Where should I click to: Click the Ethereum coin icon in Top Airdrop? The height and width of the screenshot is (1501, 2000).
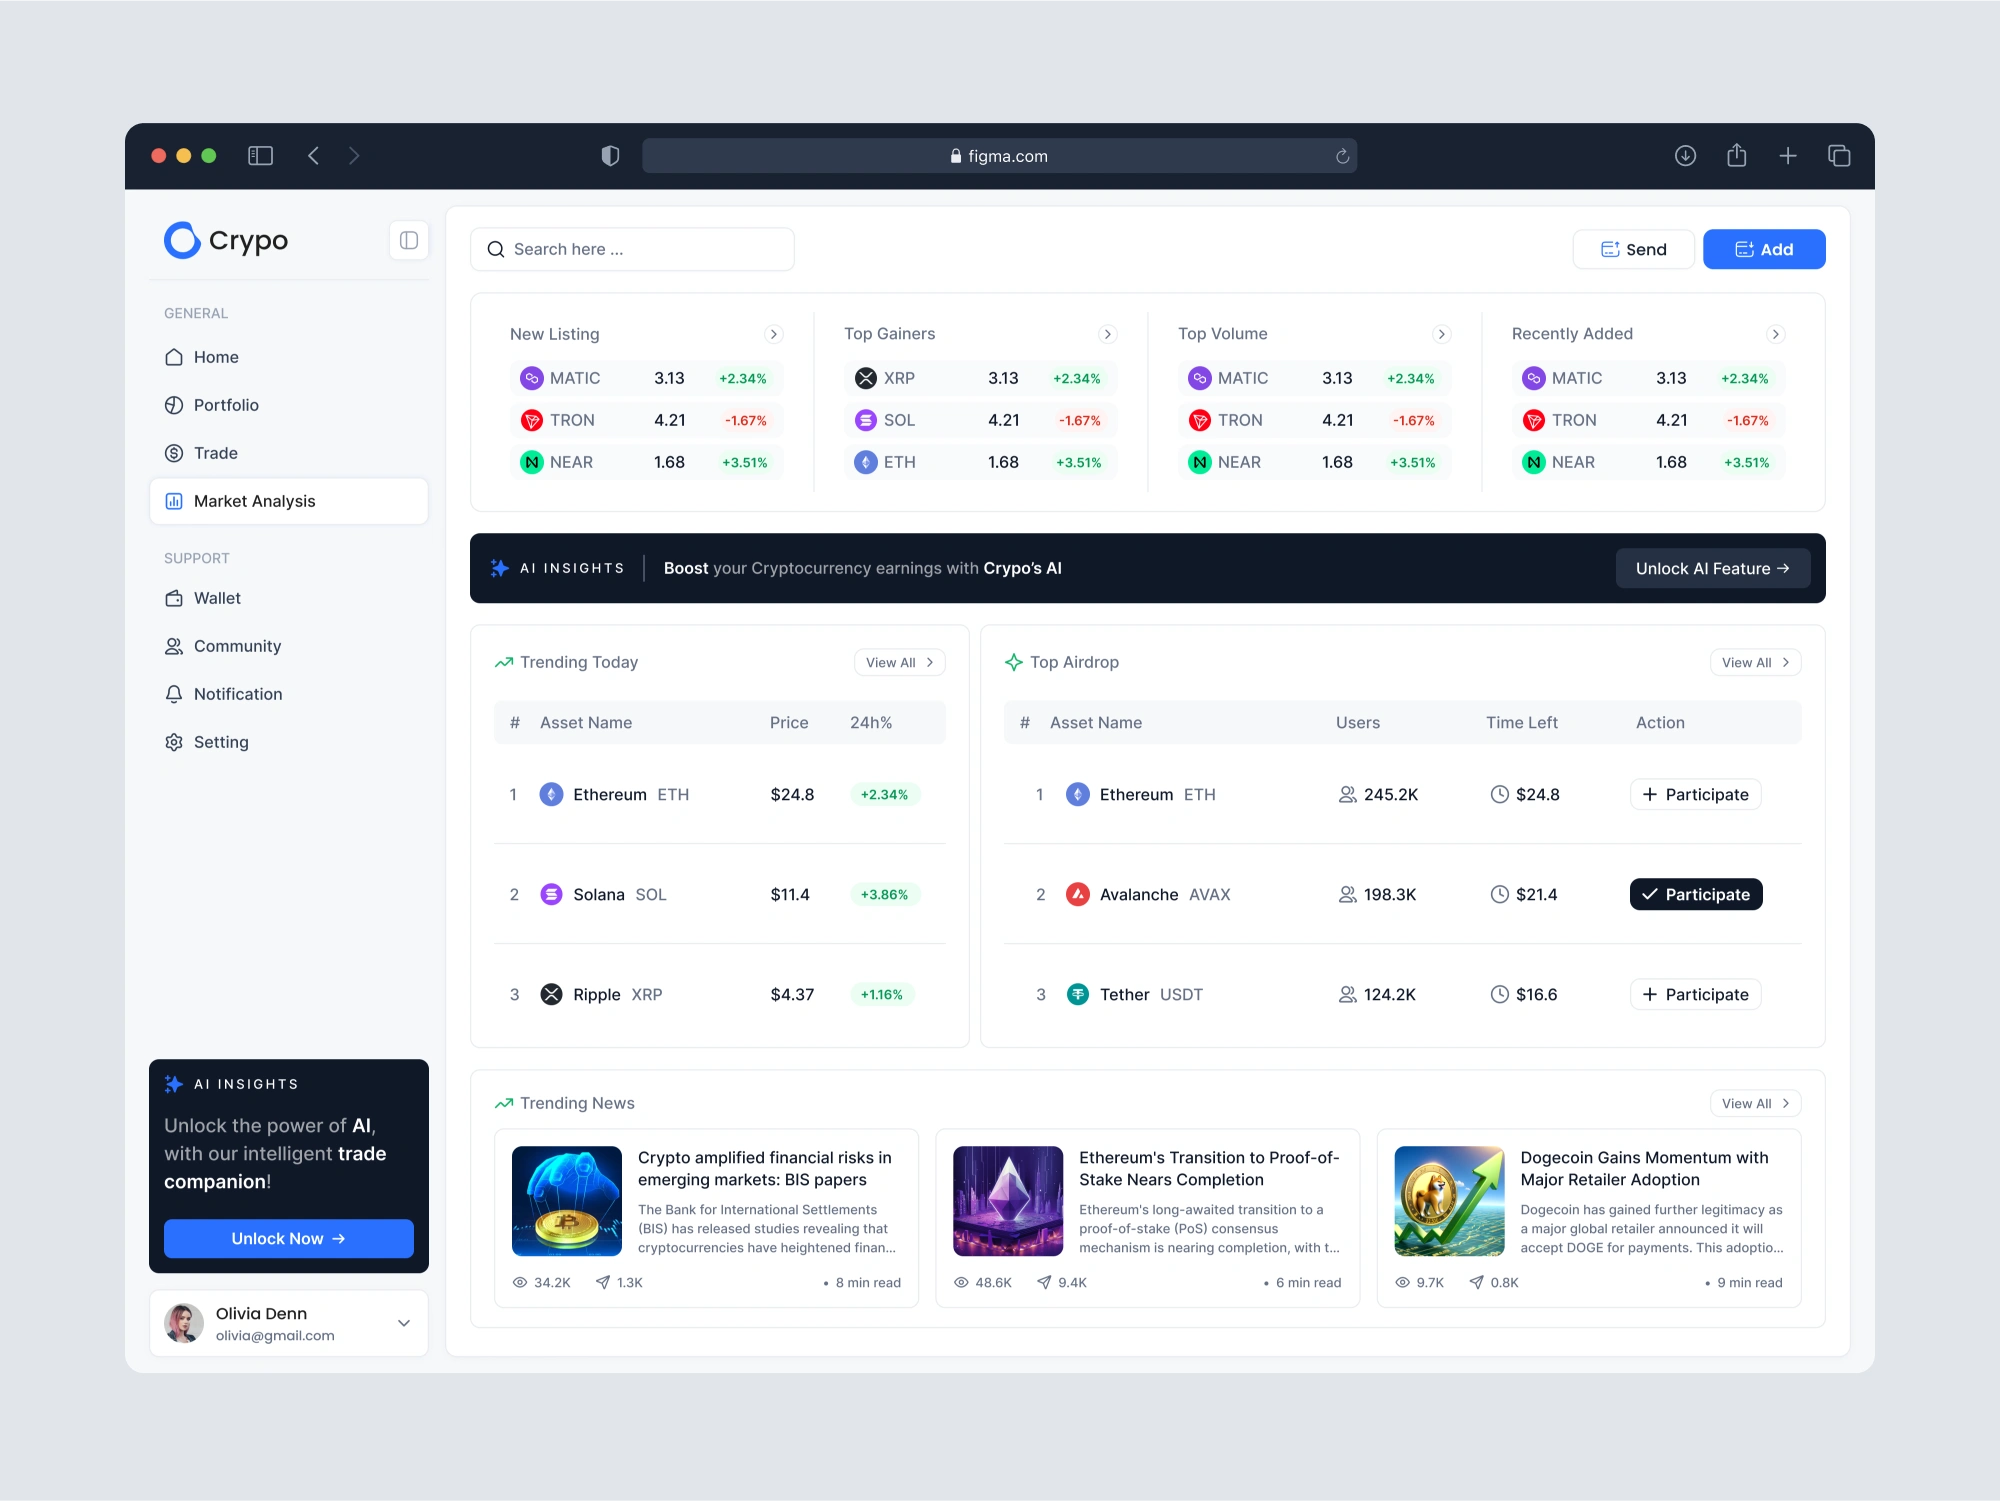(x=1077, y=794)
